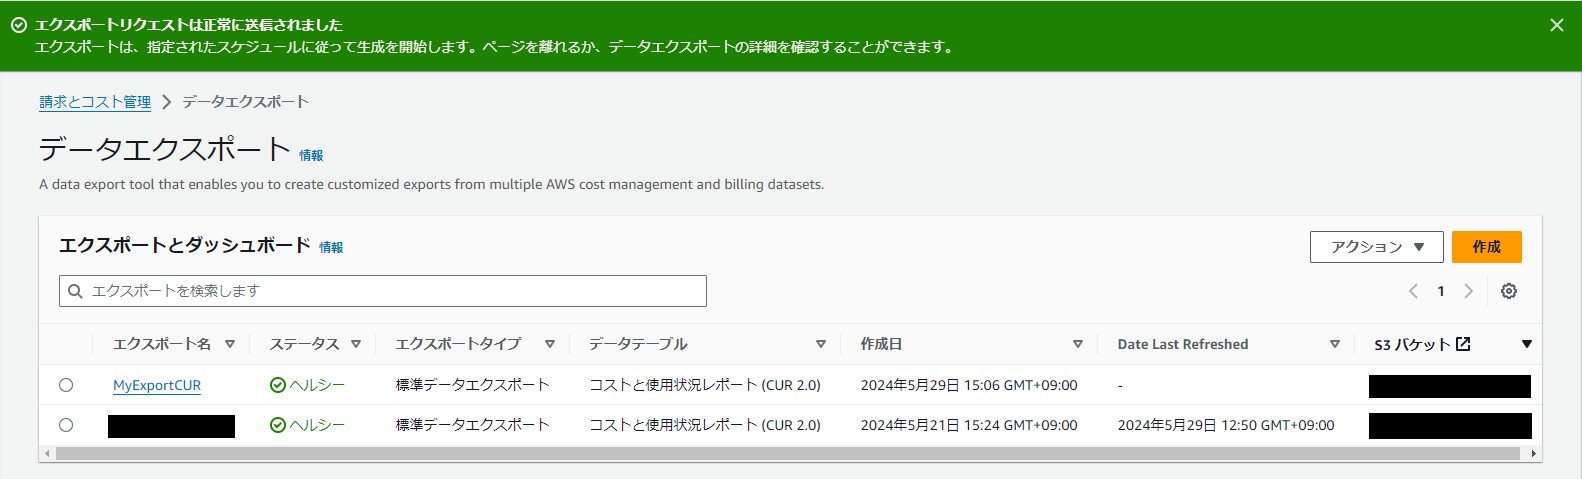Click the Date Last Refreshed column header
Image resolution: width=1582 pixels, height=479 pixels.
[1183, 344]
